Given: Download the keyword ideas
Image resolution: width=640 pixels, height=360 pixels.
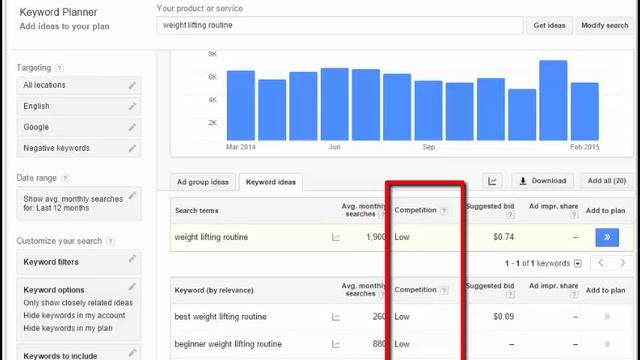Looking at the screenshot, I should click(x=542, y=181).
